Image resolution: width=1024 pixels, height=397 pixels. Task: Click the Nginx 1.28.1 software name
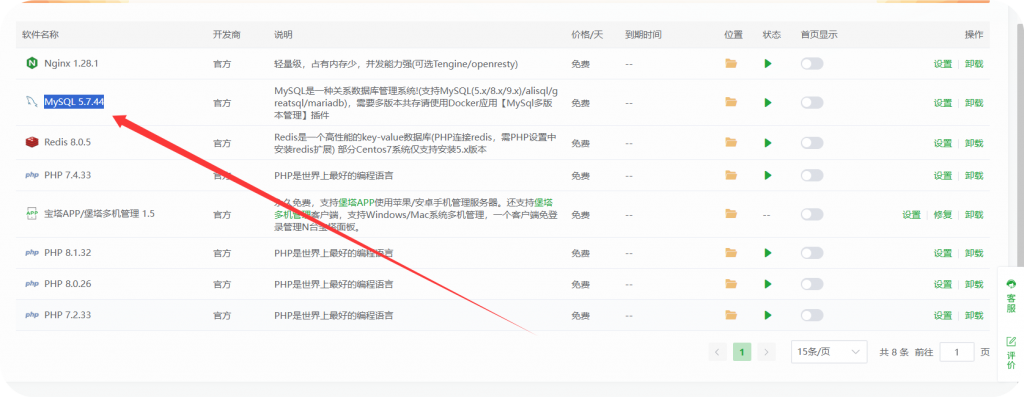point(71,63)
